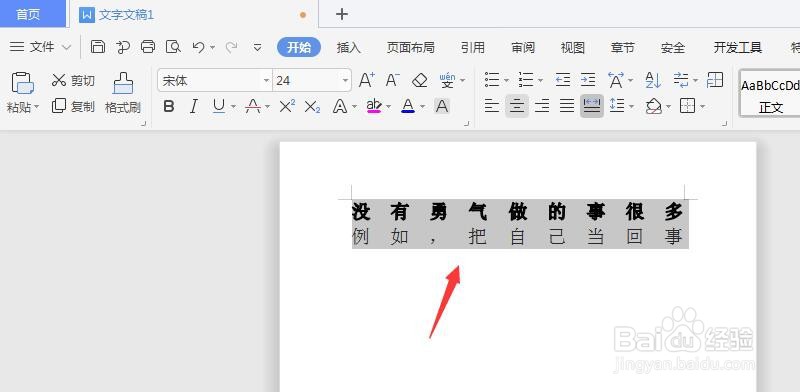Click the Chinese layout icon with arrows over A

click(x=615, y=80)
